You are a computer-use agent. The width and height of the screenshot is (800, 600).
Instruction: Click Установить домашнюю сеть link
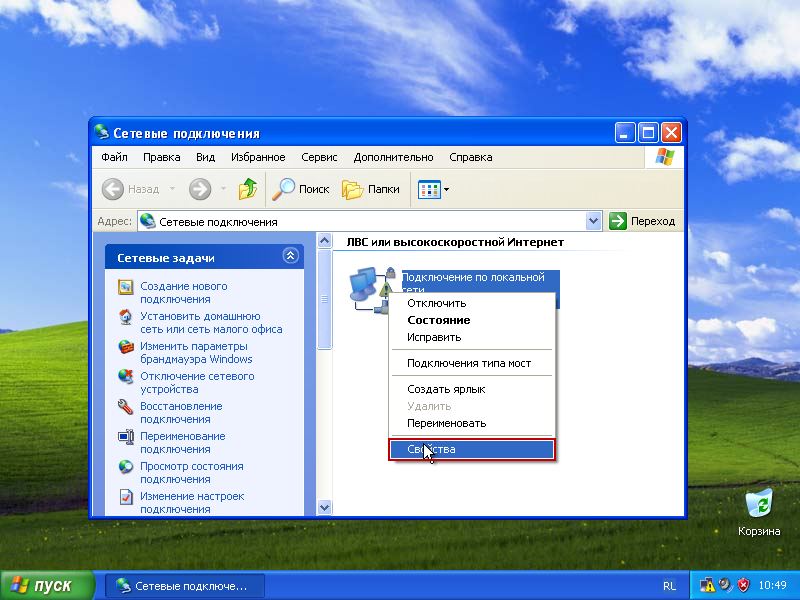click(211, 323)
